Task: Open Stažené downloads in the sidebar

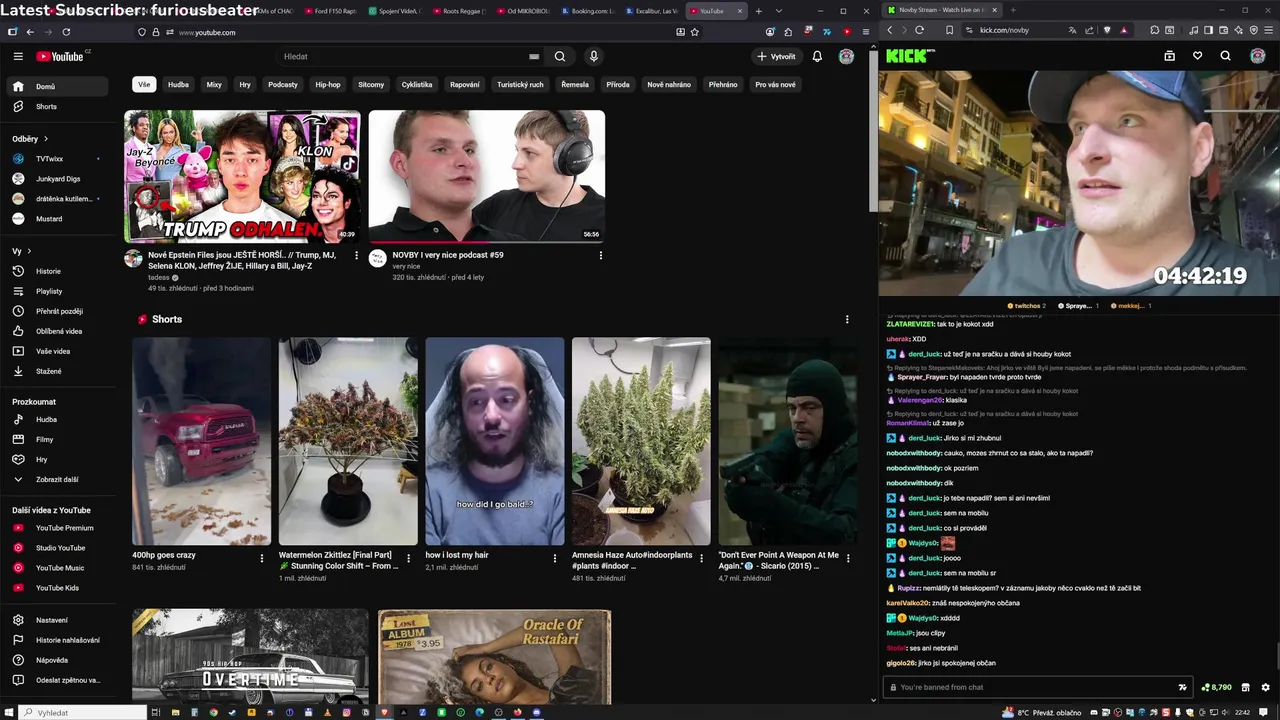Action: 60,371
